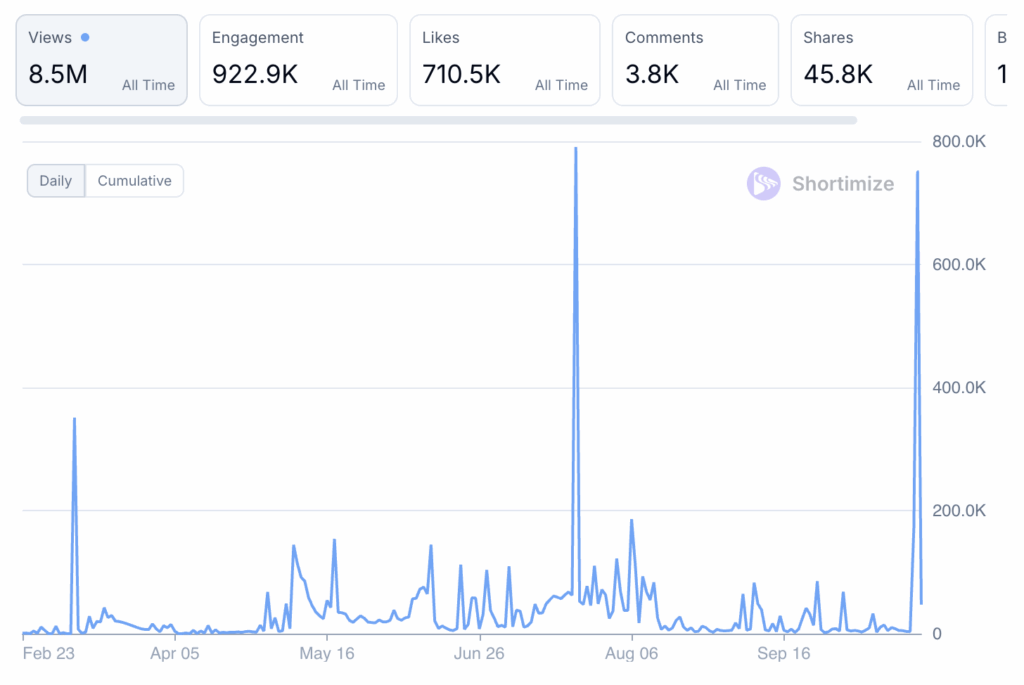Viewport: 1024px width, 685px height.
Task: Select the Comments metric card
Action: coord(695,60)
